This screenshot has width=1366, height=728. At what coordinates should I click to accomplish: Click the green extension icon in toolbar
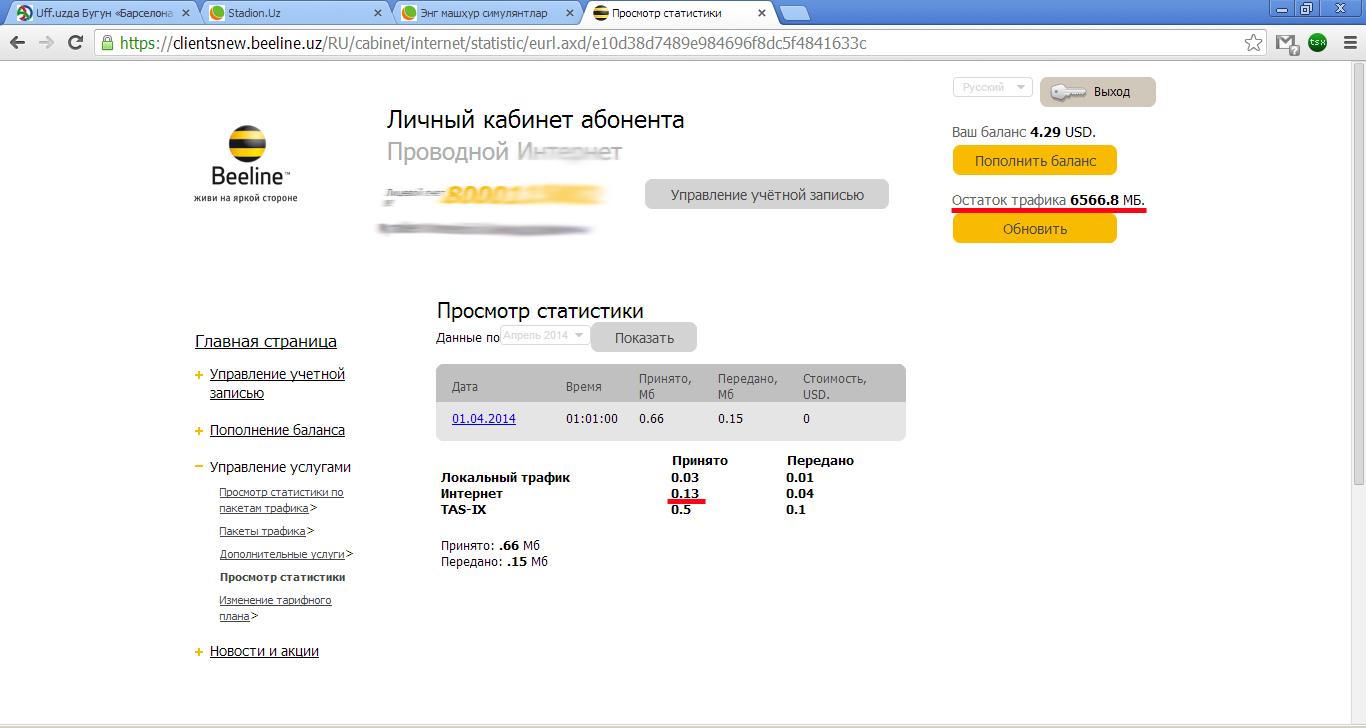pos(1317,43)
